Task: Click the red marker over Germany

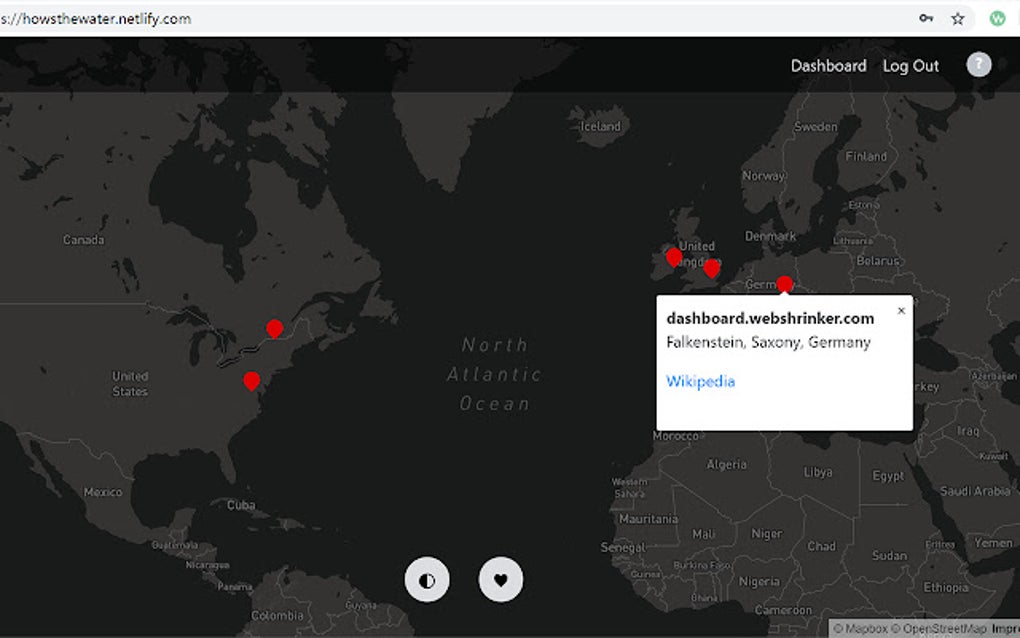Action: (785, 284)
